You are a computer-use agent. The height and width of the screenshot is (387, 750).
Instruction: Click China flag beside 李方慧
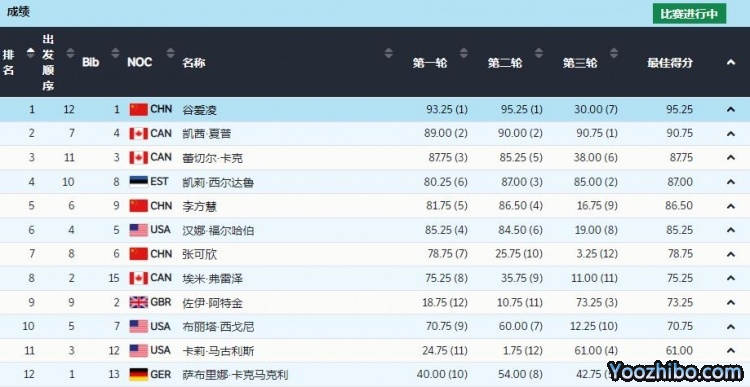pyautogui.click(x=139, y=206)
